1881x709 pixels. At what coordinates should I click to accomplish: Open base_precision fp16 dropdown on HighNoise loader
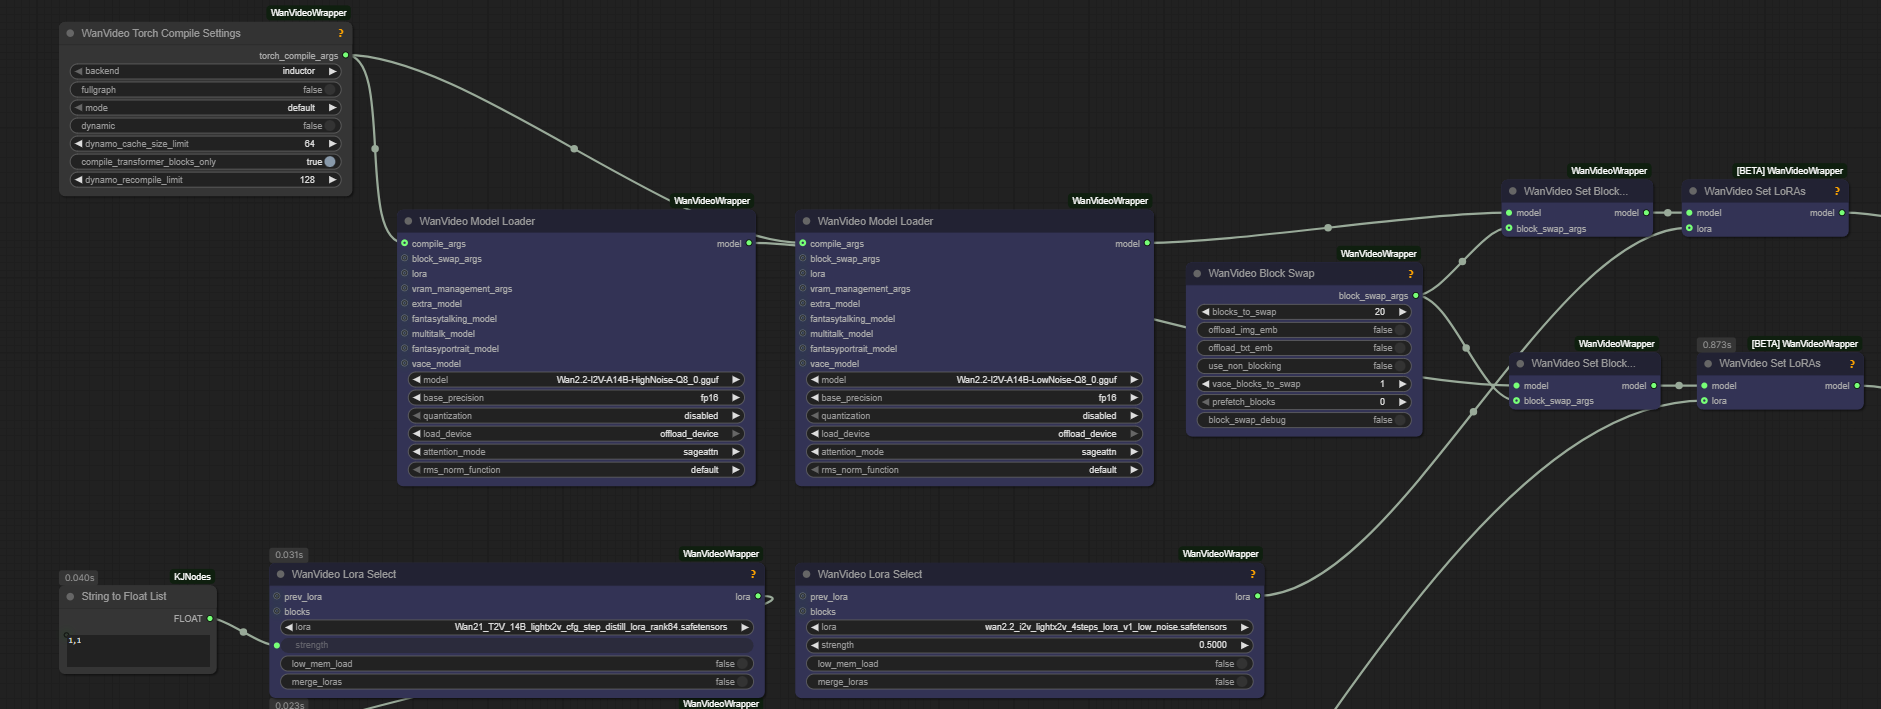pyautogui.click(x=576, y=397)
